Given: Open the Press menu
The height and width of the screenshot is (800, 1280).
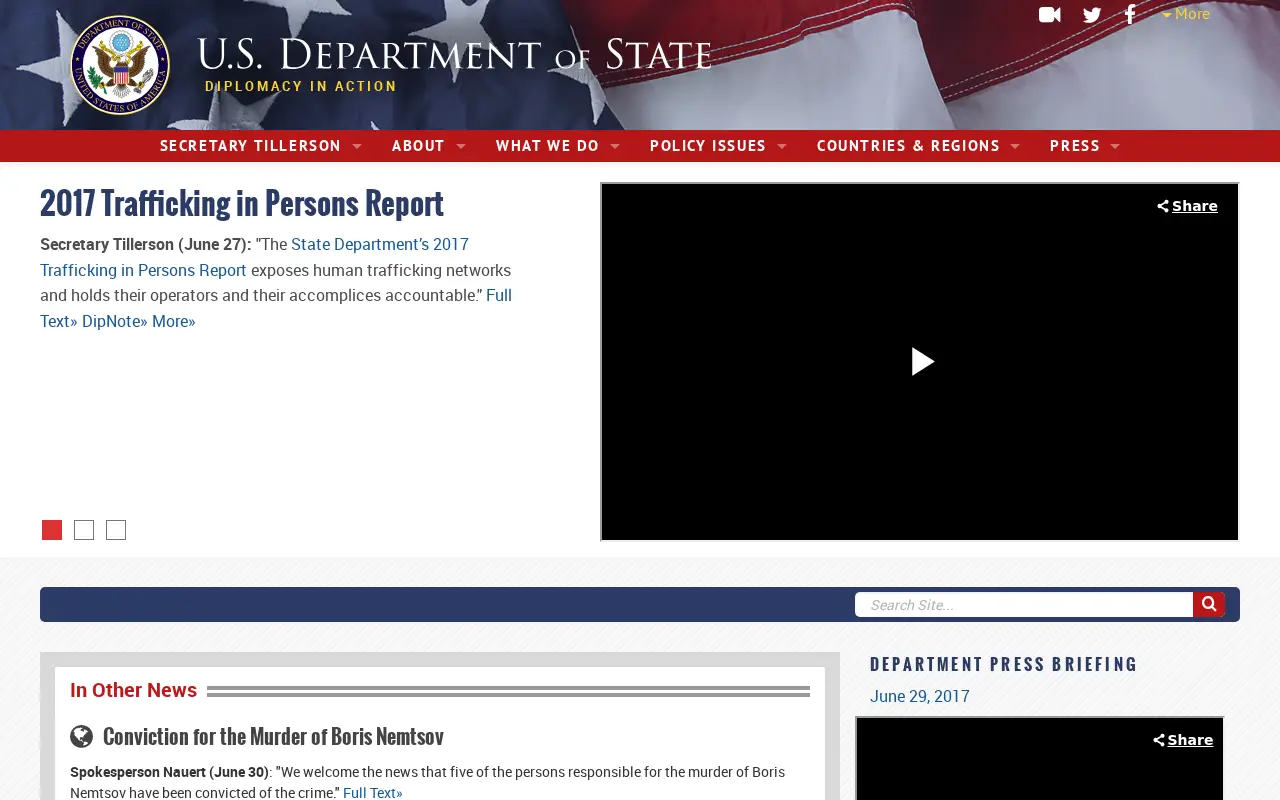Looking at the screenshot, I should [1084, 146].
